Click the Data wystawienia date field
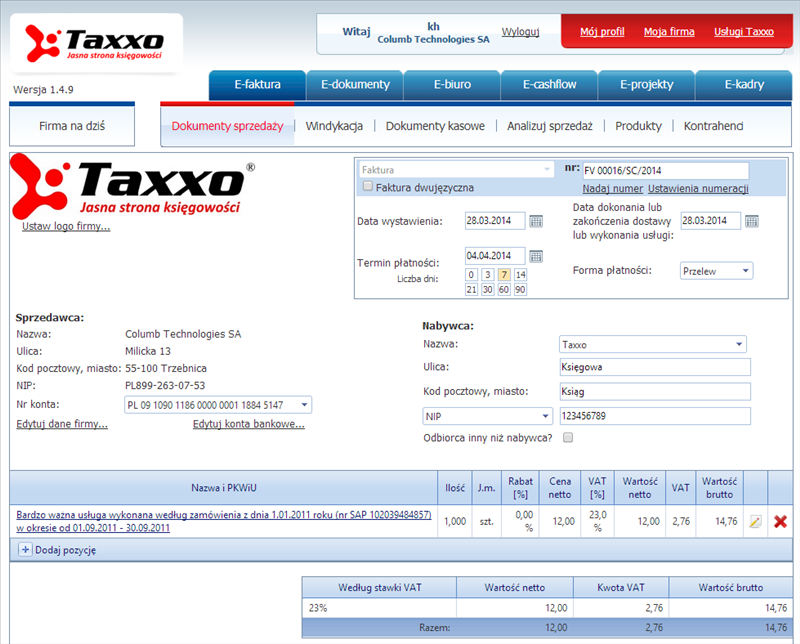This screenshot has height=644, width=800. coord(495,221)
